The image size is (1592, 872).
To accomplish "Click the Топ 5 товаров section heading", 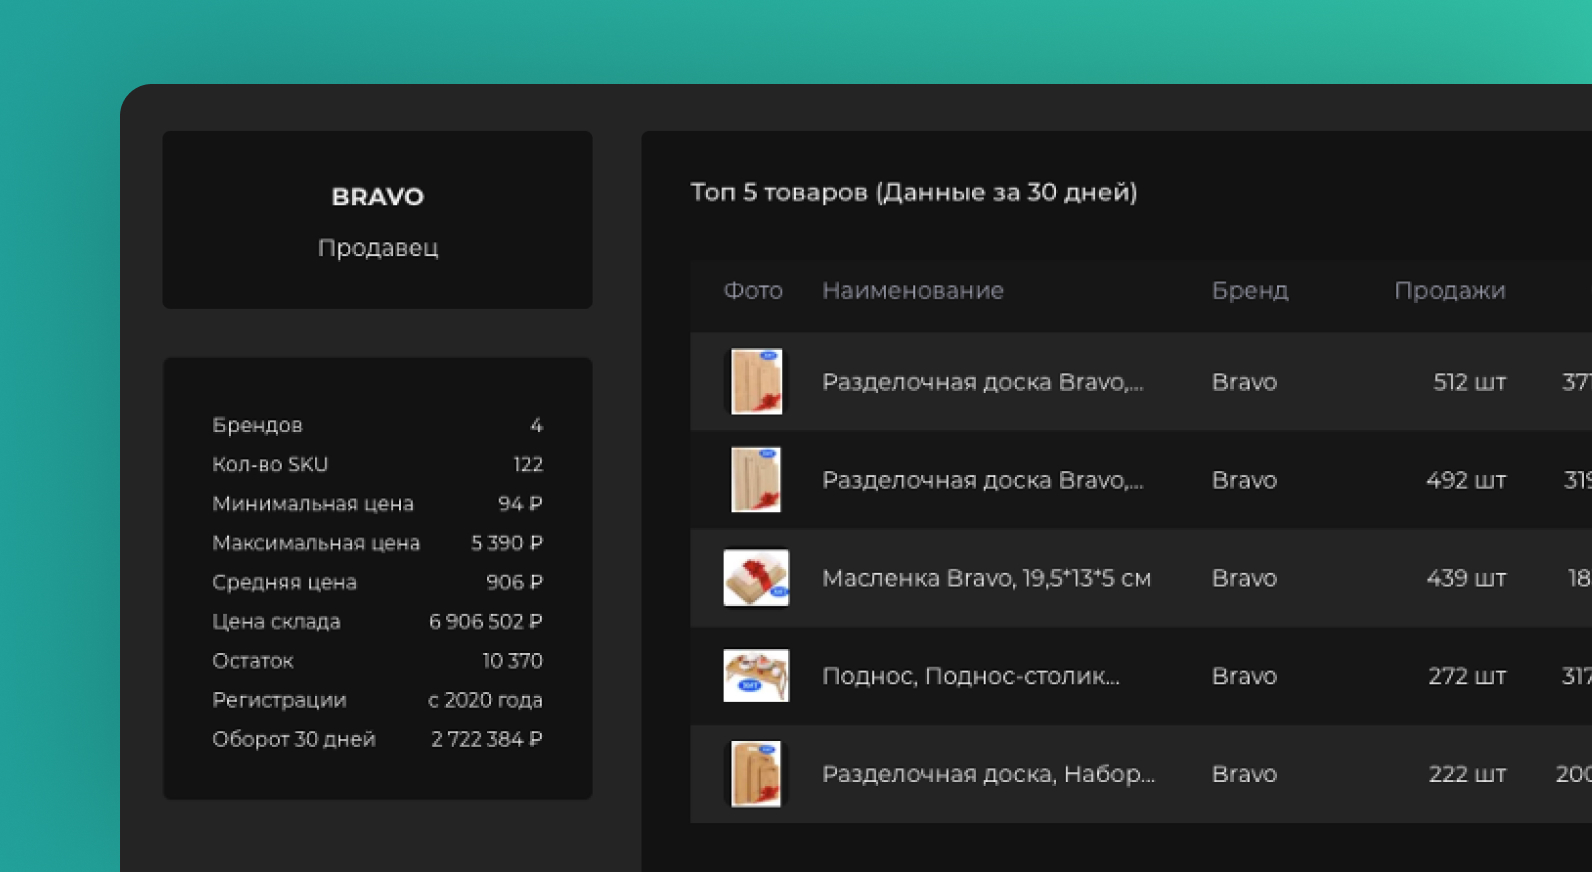I will 913,192.
